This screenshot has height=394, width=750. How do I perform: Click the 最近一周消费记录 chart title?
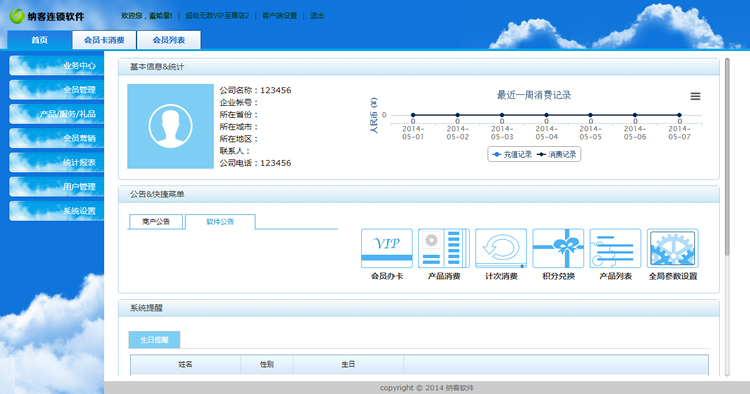(534, 95)
